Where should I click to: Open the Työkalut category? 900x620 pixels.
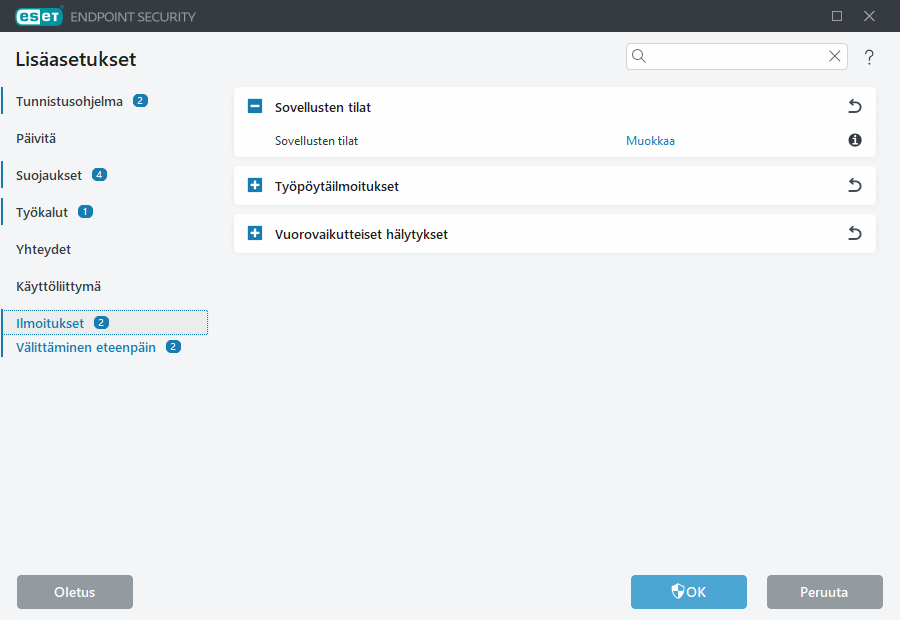point(42,212)
